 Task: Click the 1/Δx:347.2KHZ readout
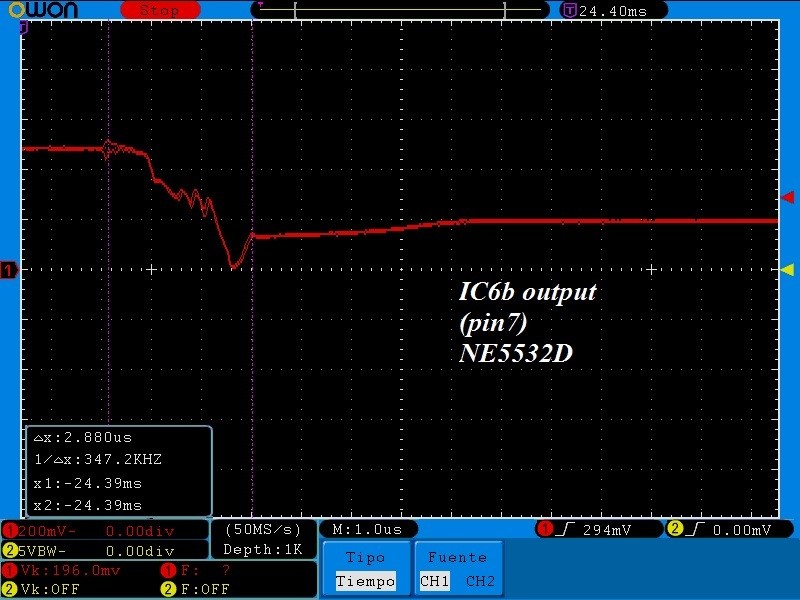(x=98, y=460)
